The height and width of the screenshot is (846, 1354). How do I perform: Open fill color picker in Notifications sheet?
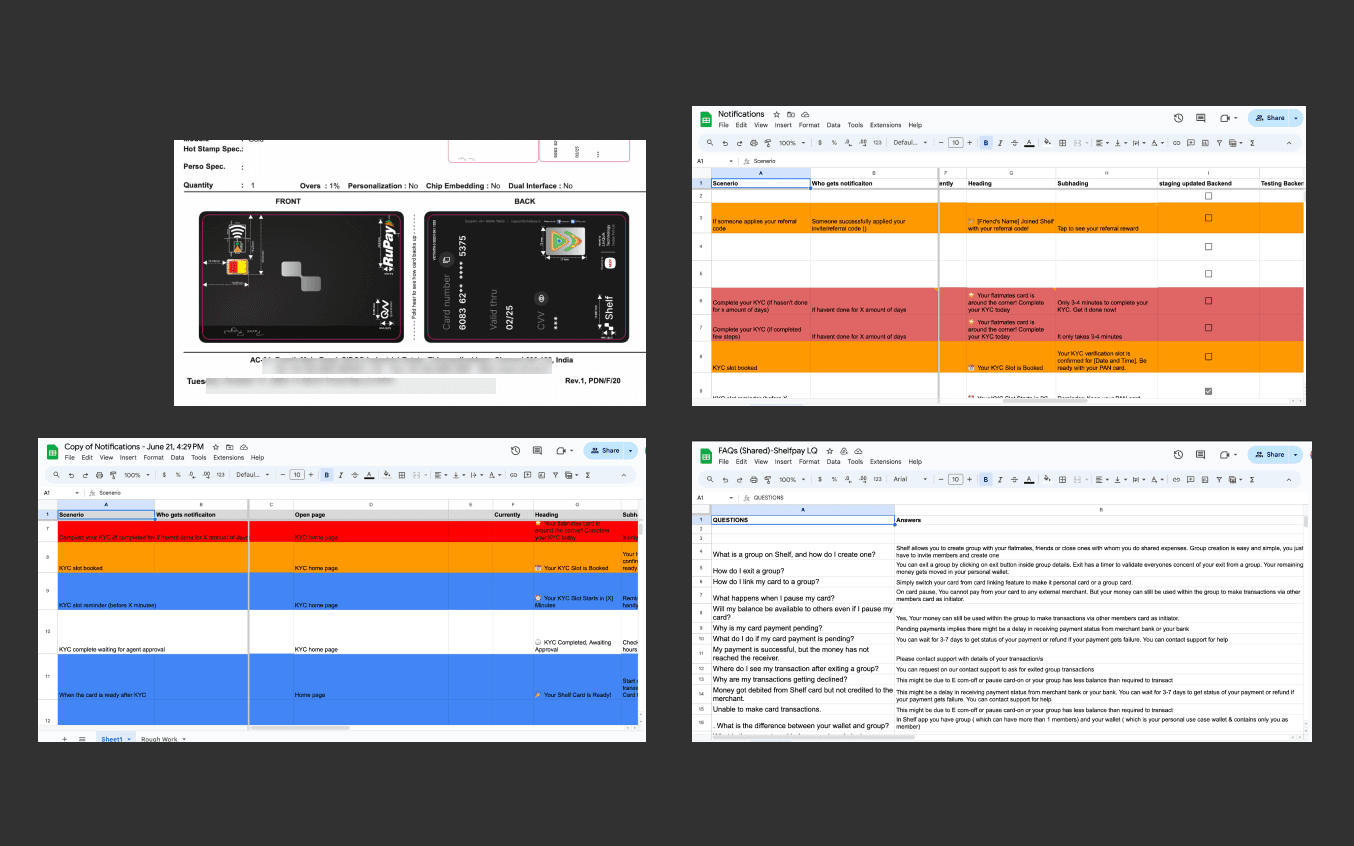pyautogui.click(x=1047, y=143)
